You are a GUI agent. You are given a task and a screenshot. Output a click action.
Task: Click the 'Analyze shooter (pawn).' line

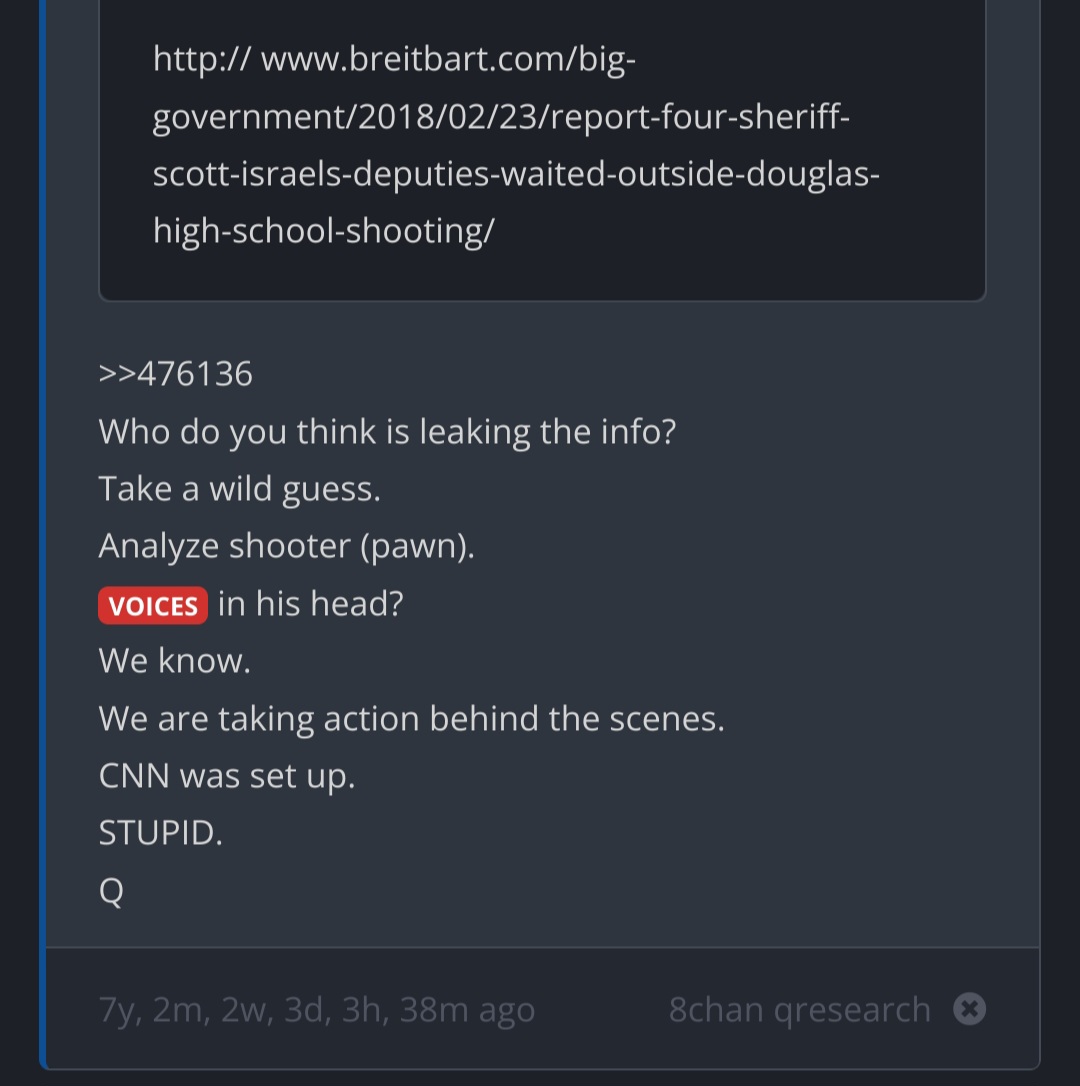tap(287, 546)
